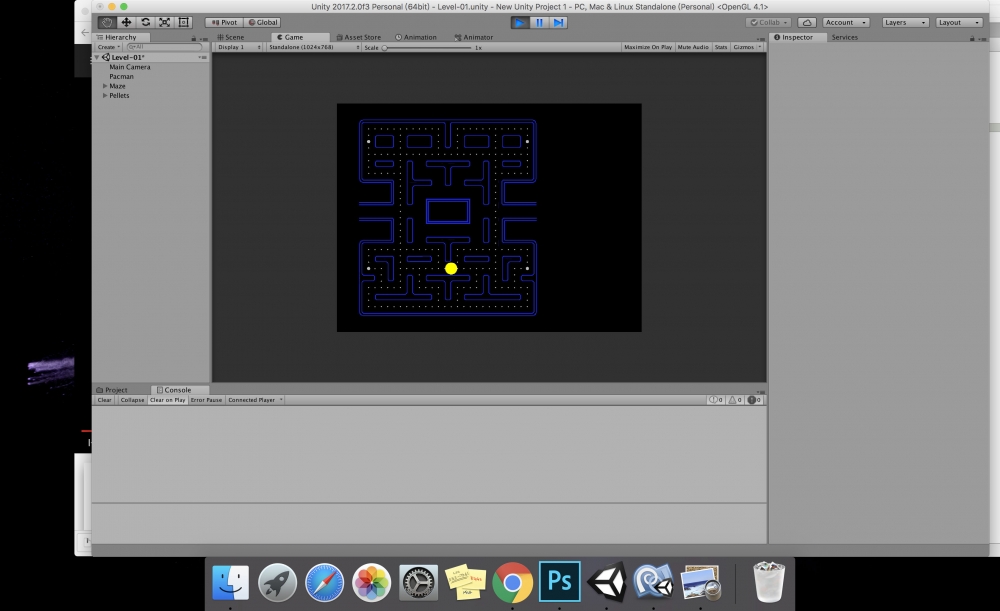Open System Preferences from the Dock
The width and height of the screenshot is (1000, 611).
418,582
